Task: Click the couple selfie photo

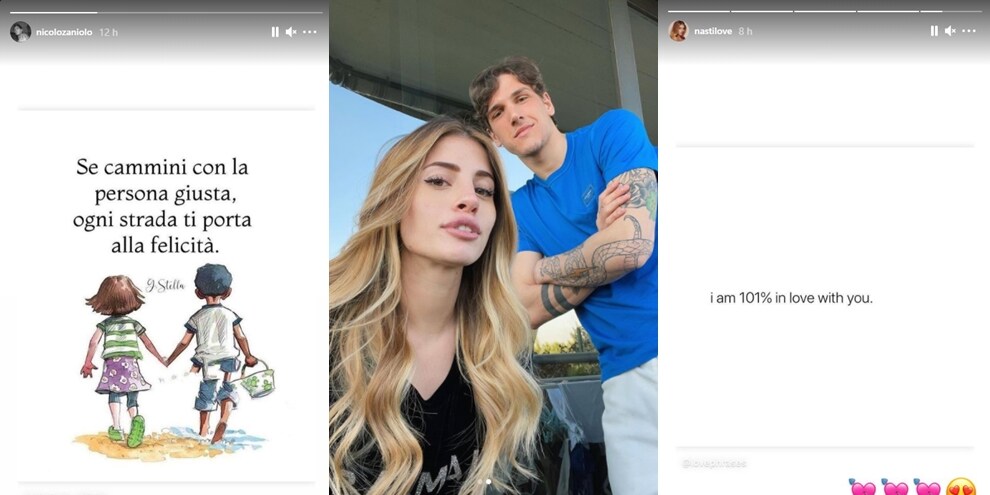Action: click(493, 248)
